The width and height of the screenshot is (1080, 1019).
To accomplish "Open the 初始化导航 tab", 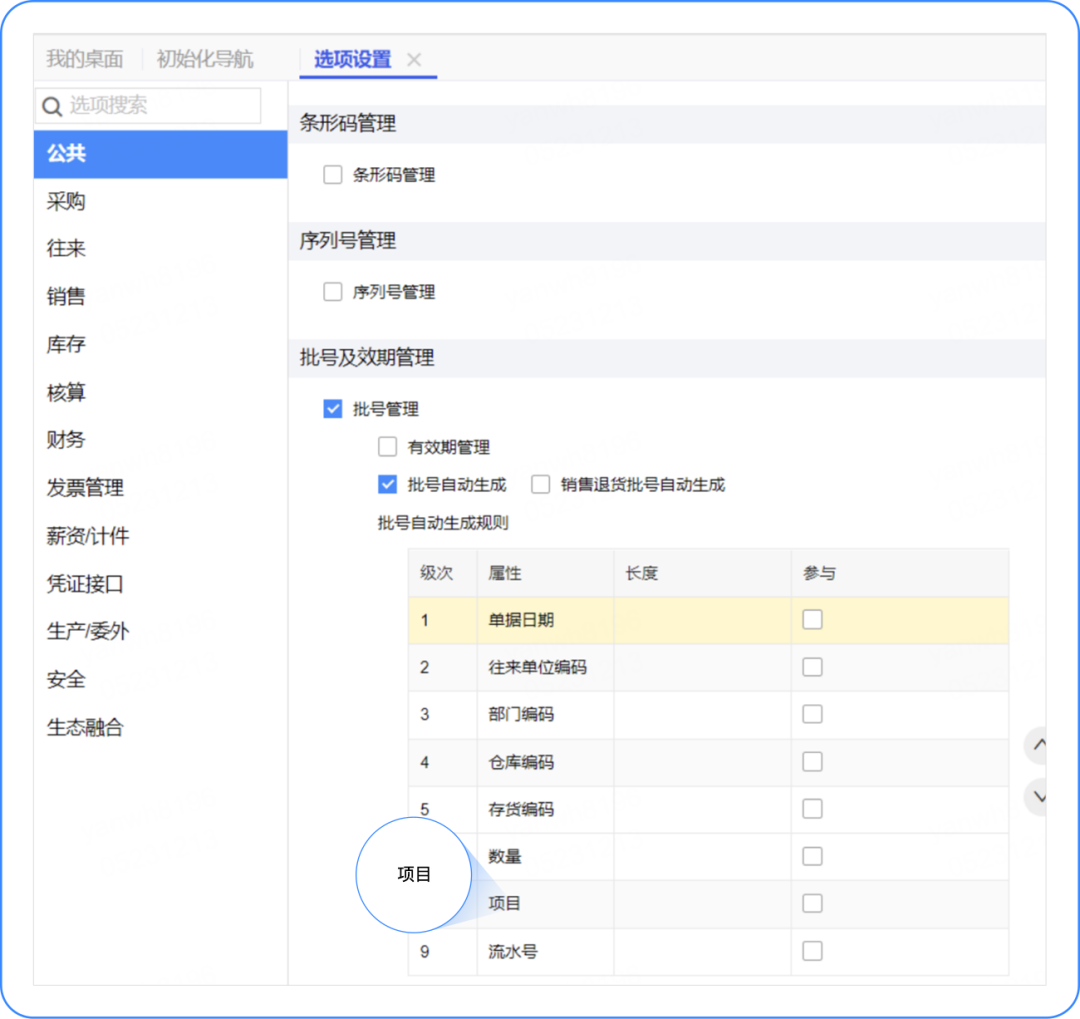I will pyautogui.click(x=203, y=59).
